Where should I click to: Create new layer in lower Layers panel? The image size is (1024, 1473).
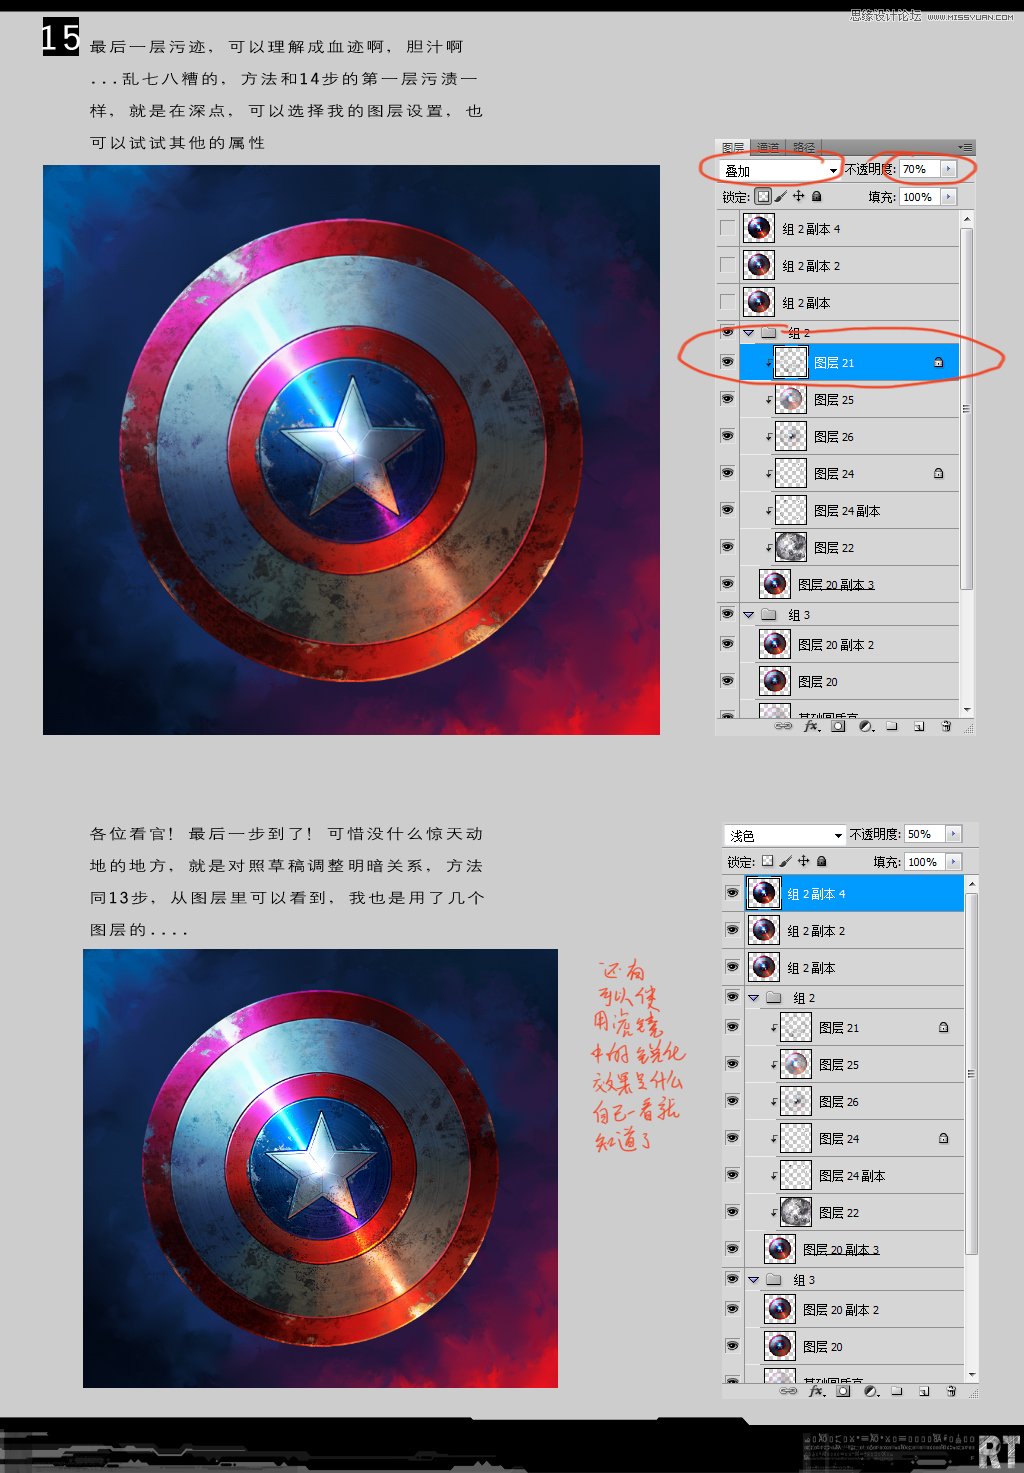pyautogui.click(x=924, y=1390)
